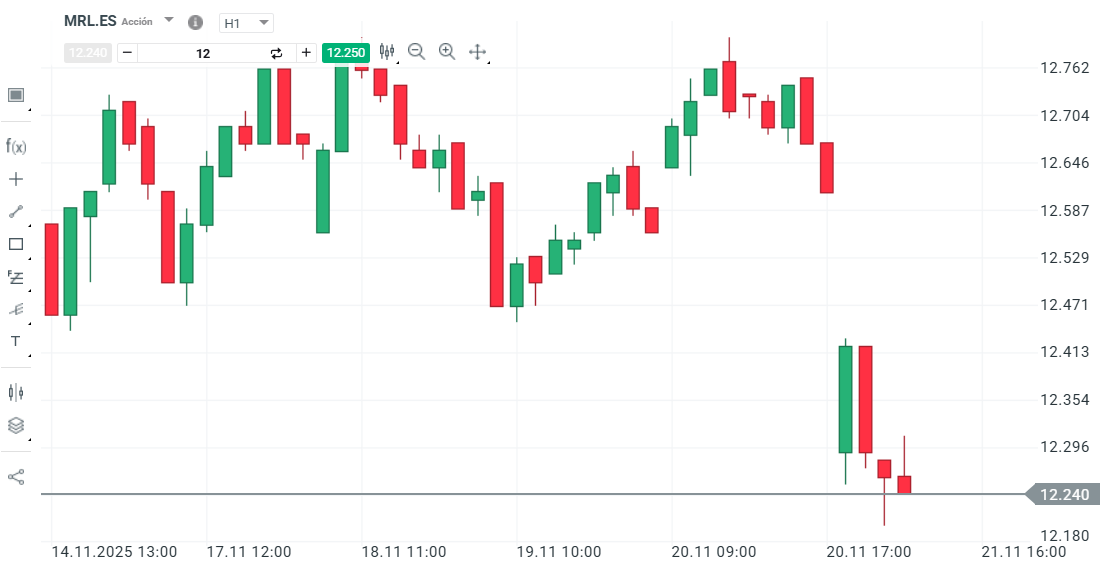Click the volume input field showing 12
The image size is (1113, 572).
[203, 53]
